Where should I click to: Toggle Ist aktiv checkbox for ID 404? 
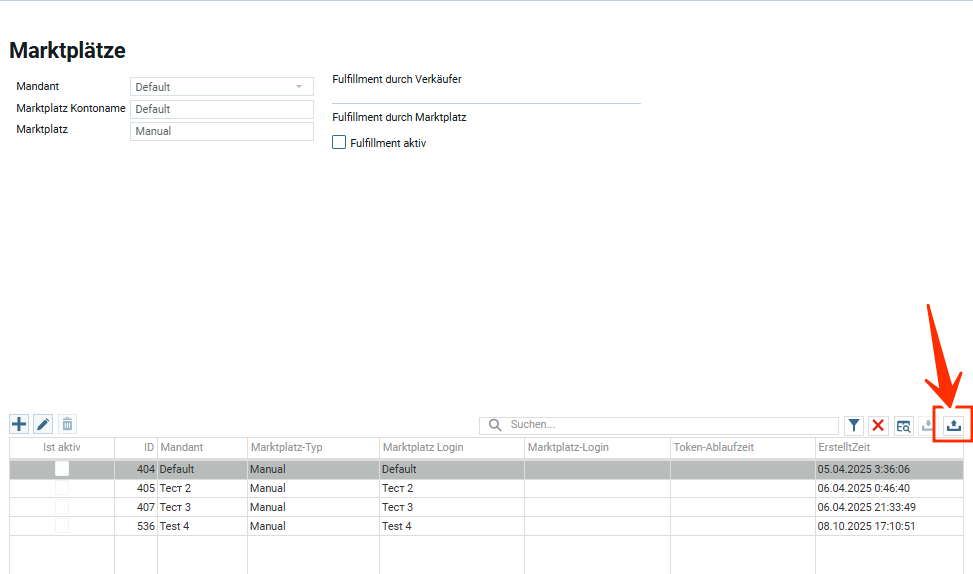[62, 469]
